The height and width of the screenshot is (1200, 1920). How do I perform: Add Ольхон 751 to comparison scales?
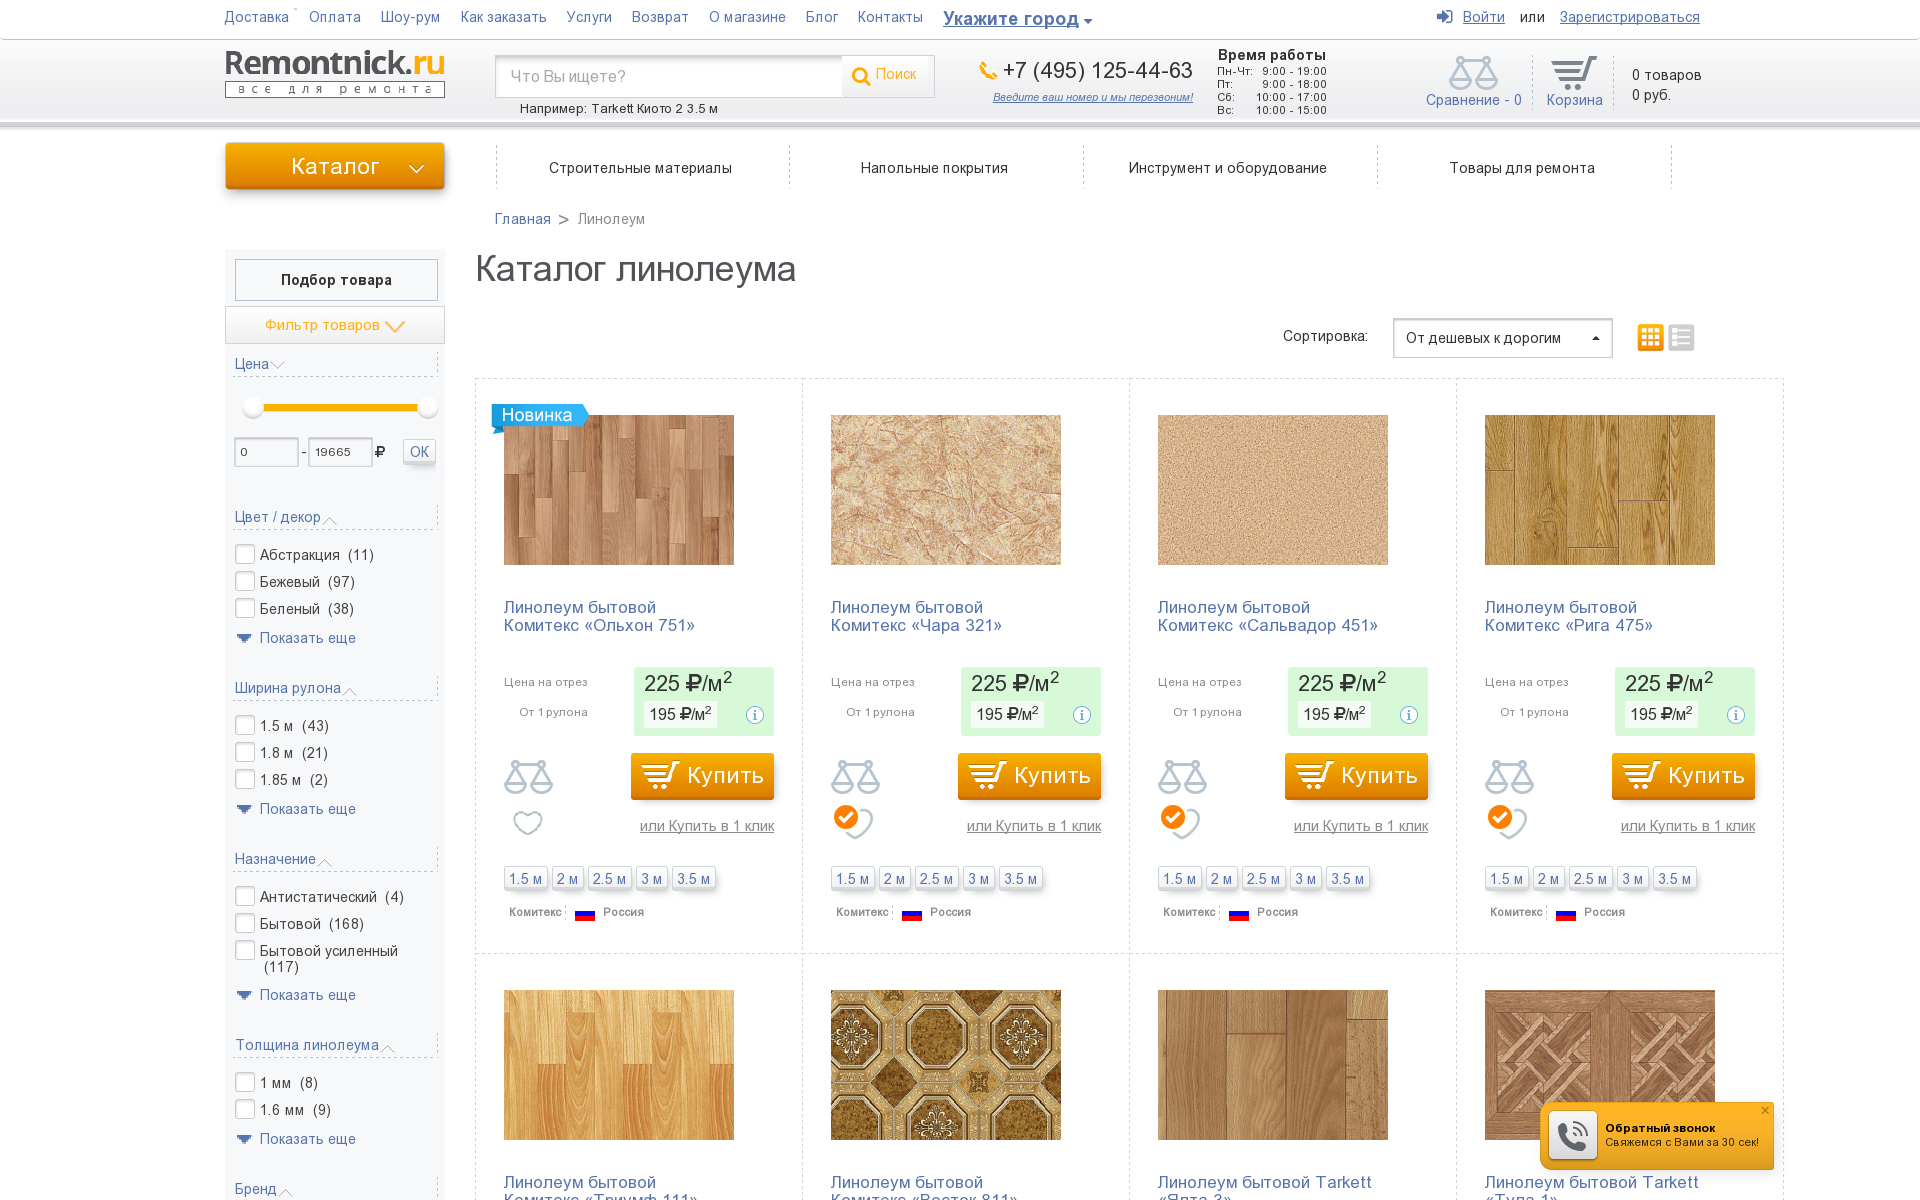(528, 776)
